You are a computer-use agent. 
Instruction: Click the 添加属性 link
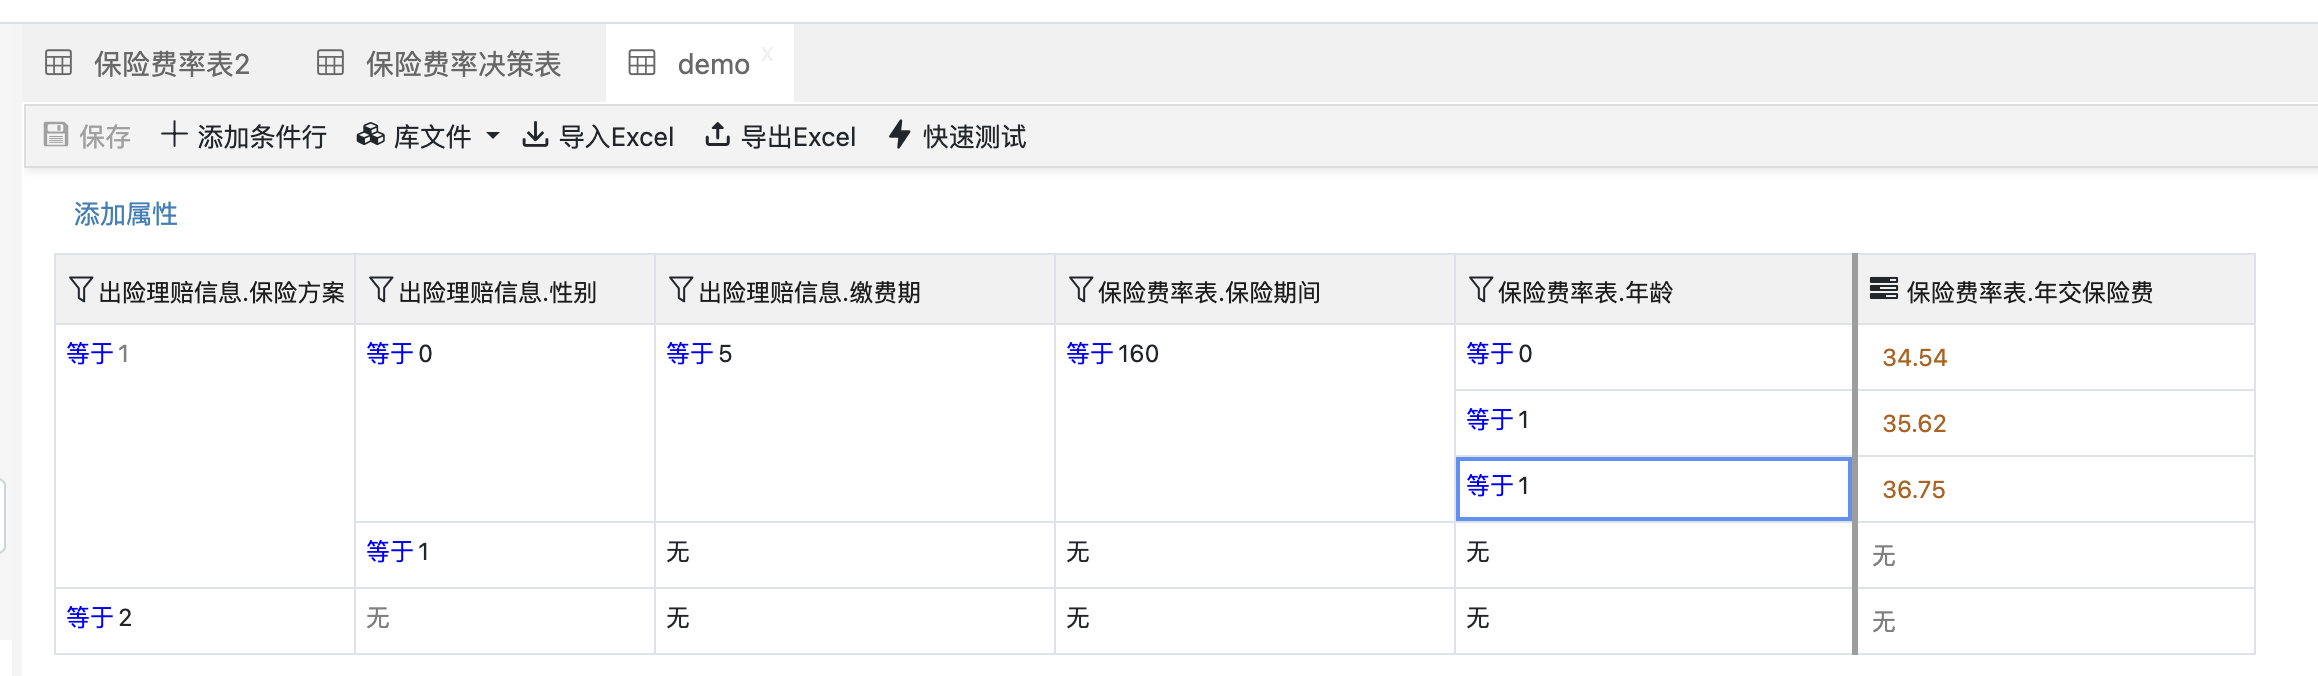tap(126, 214)
